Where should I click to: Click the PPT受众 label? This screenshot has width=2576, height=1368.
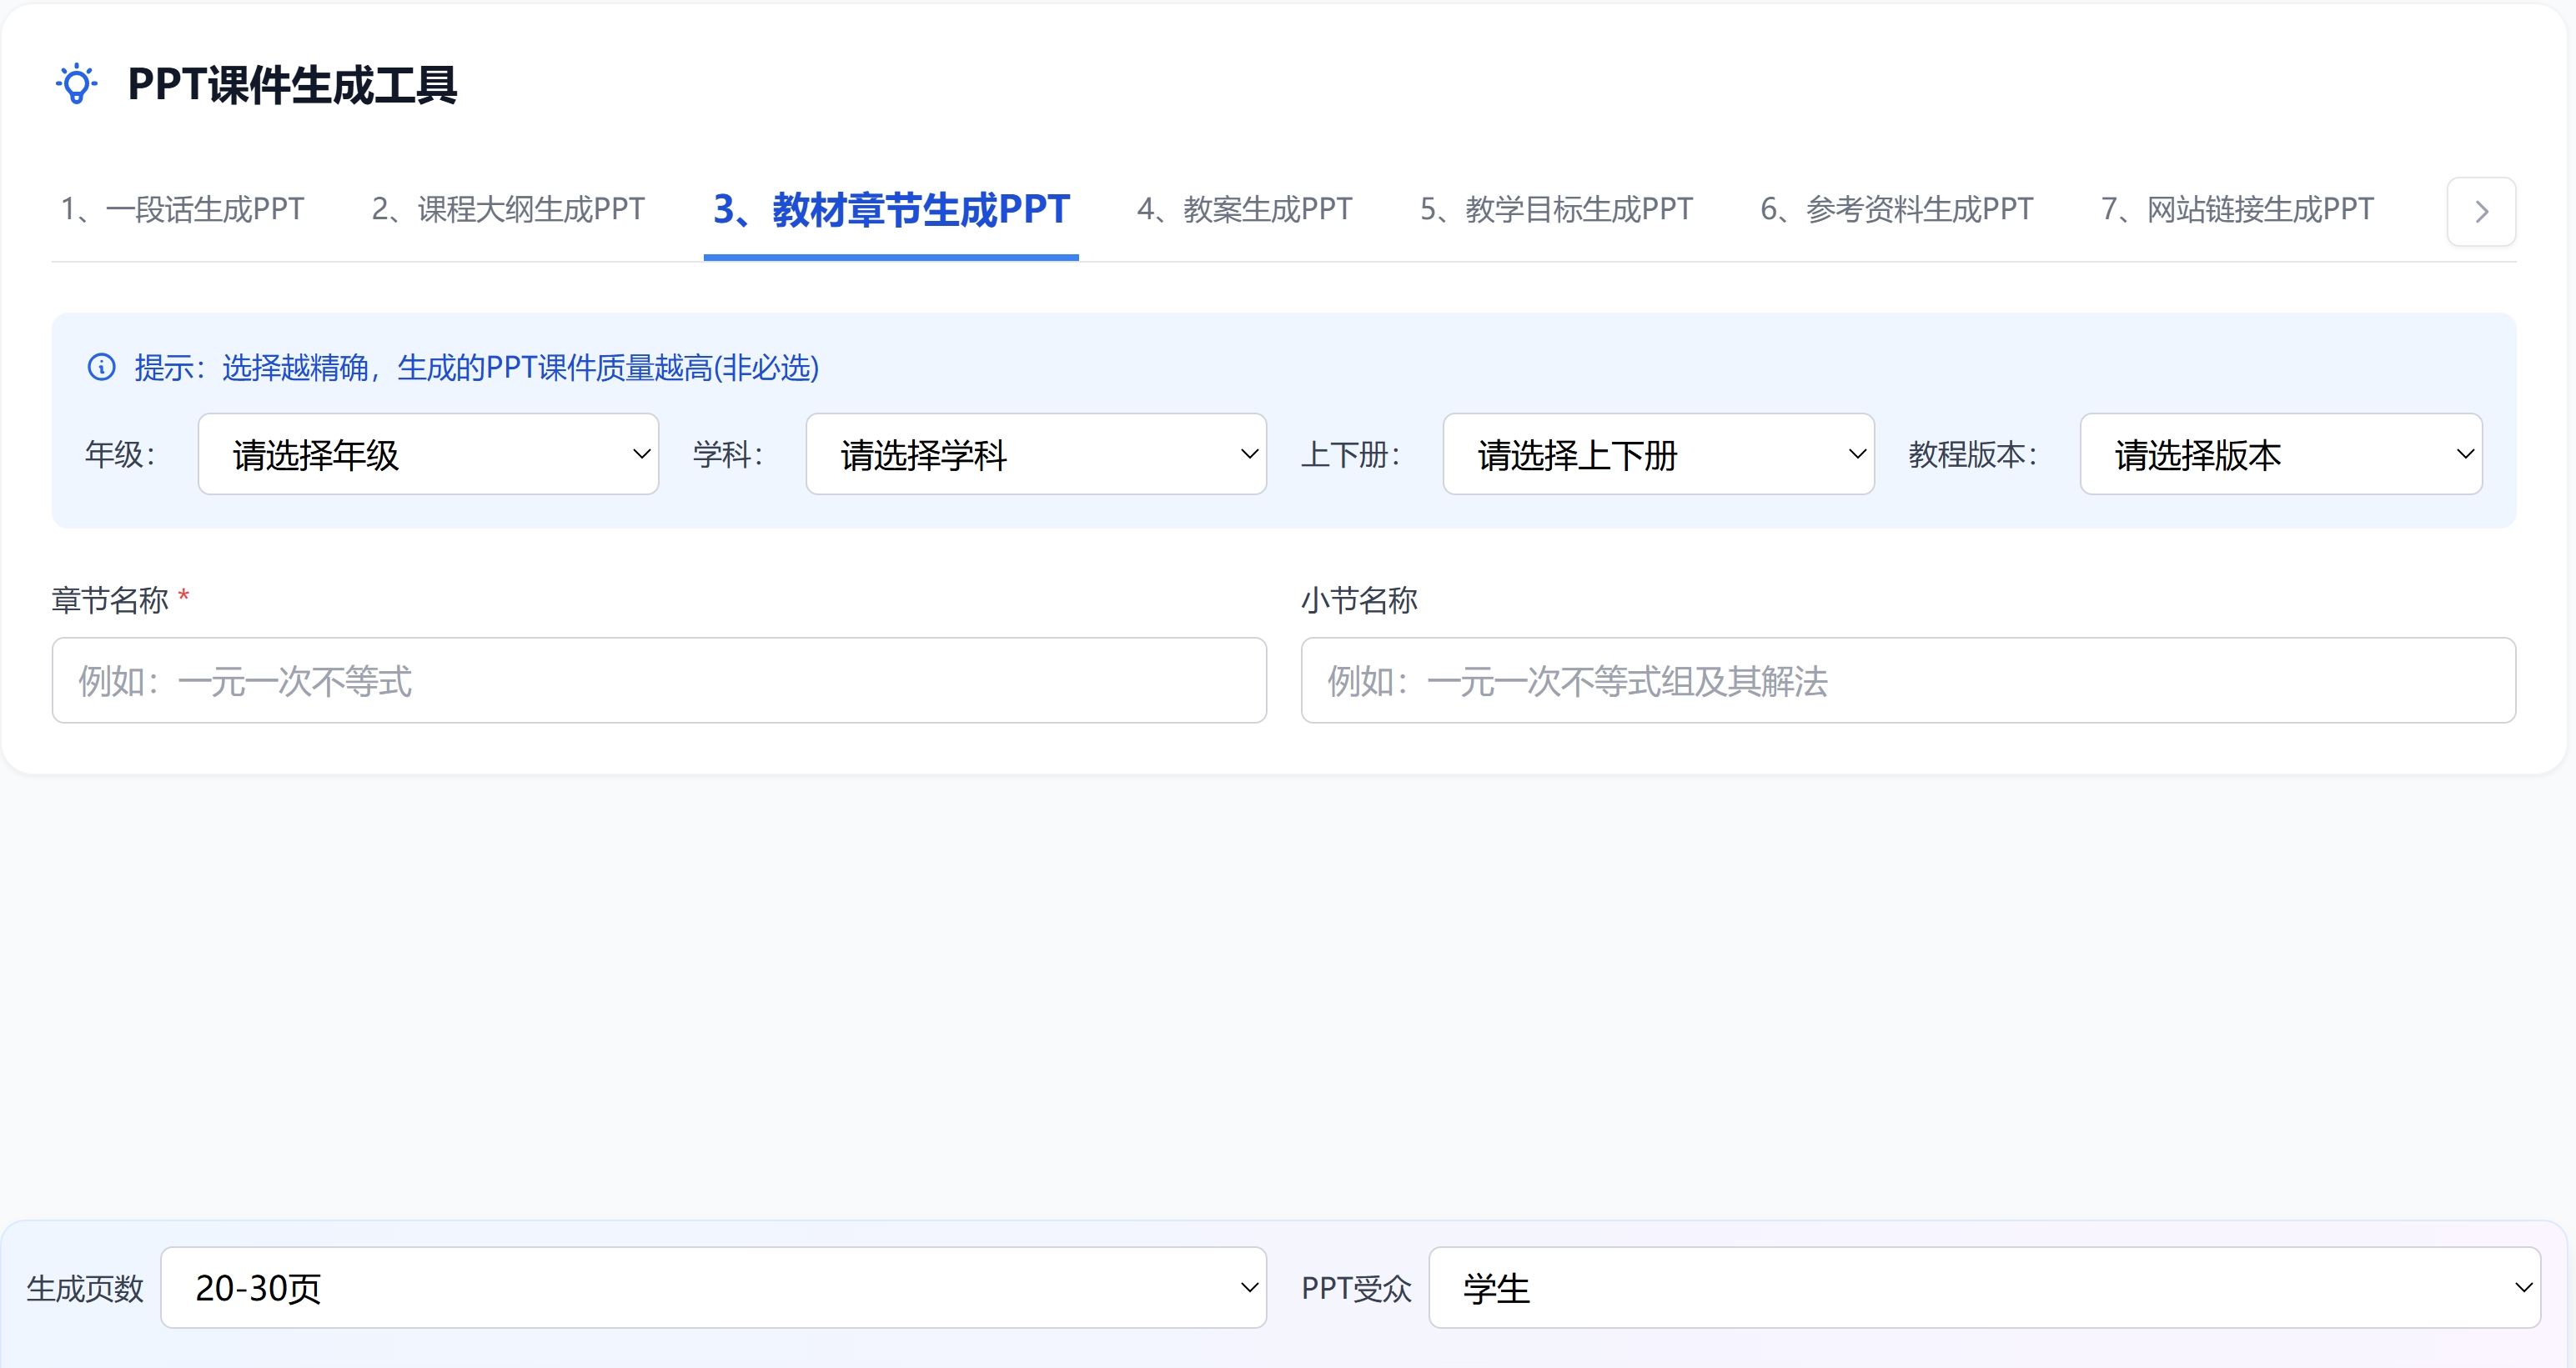tap(1356, 1288)
